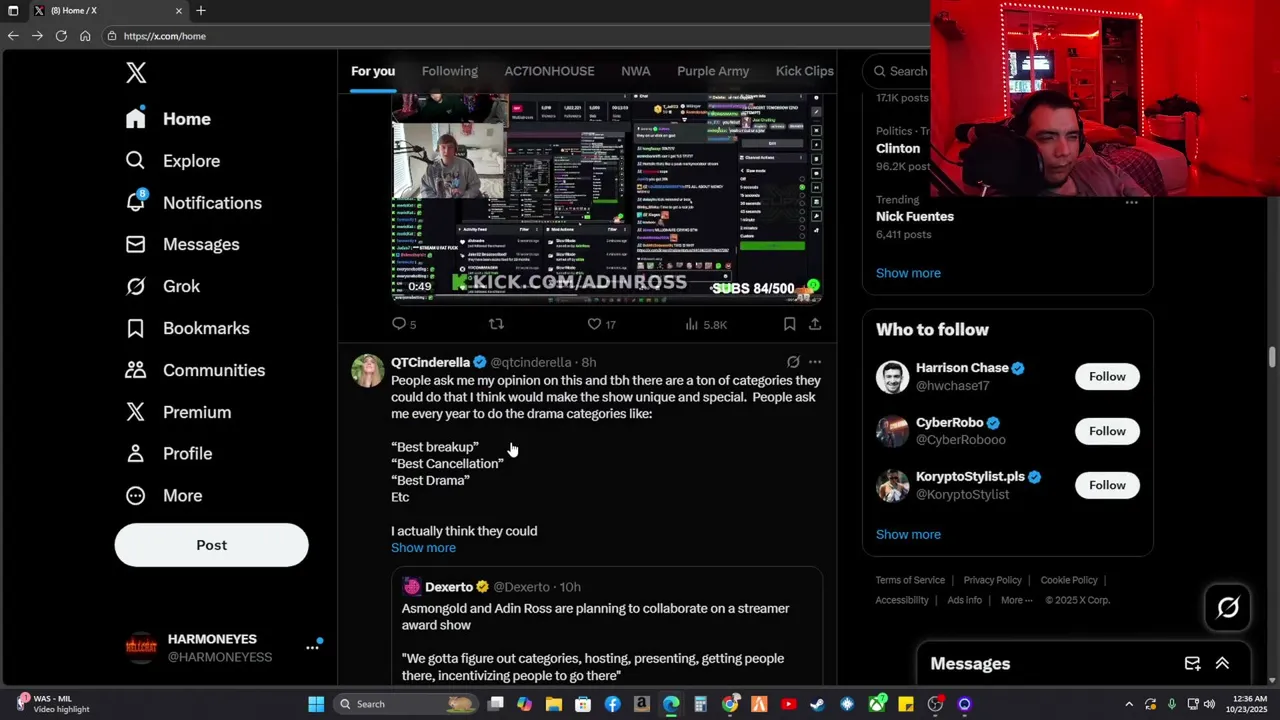Reload the page
This screenshot has width=1280, height=720.
61,36
